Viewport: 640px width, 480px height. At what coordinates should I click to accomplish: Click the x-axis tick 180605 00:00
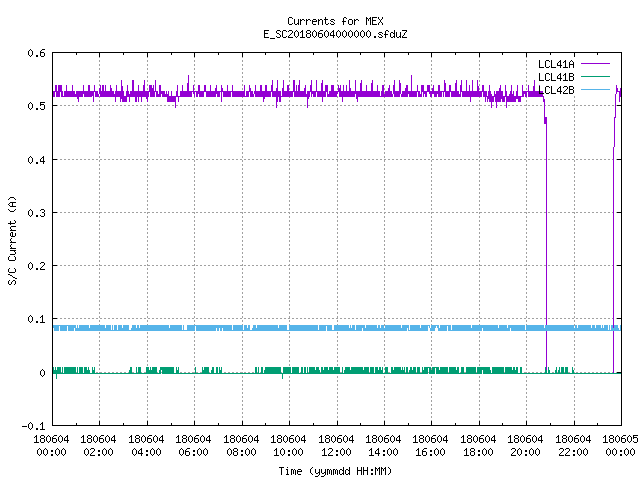pyautogui.click(x=620, y=445)
